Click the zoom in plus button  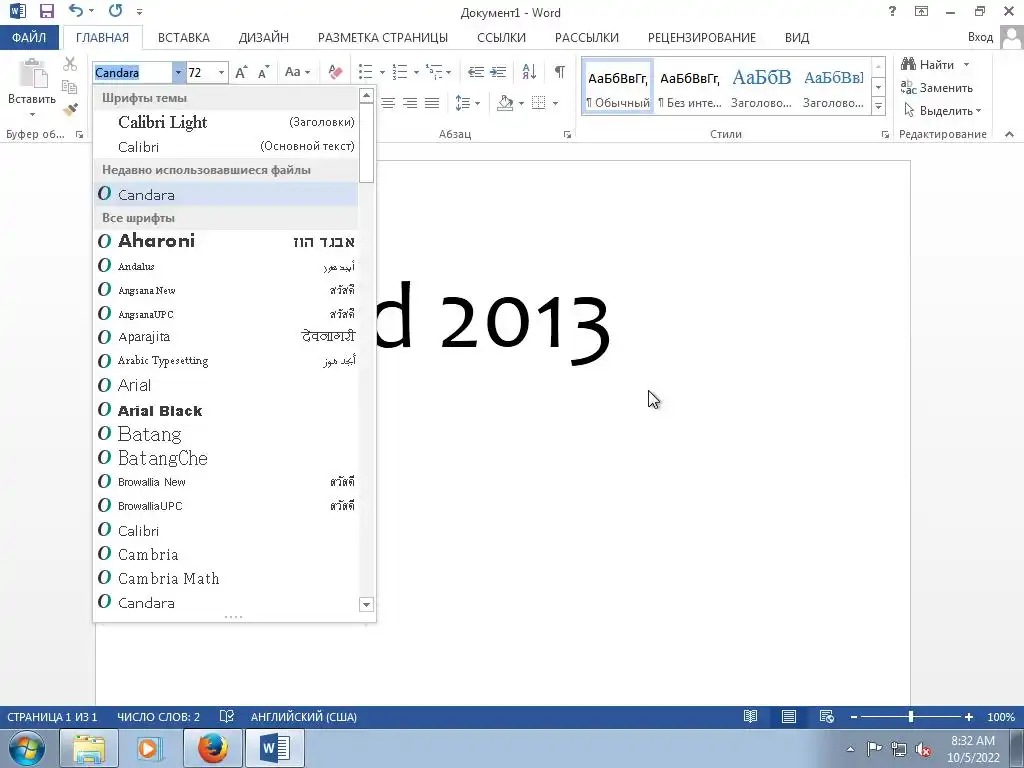tap(968, 716)
